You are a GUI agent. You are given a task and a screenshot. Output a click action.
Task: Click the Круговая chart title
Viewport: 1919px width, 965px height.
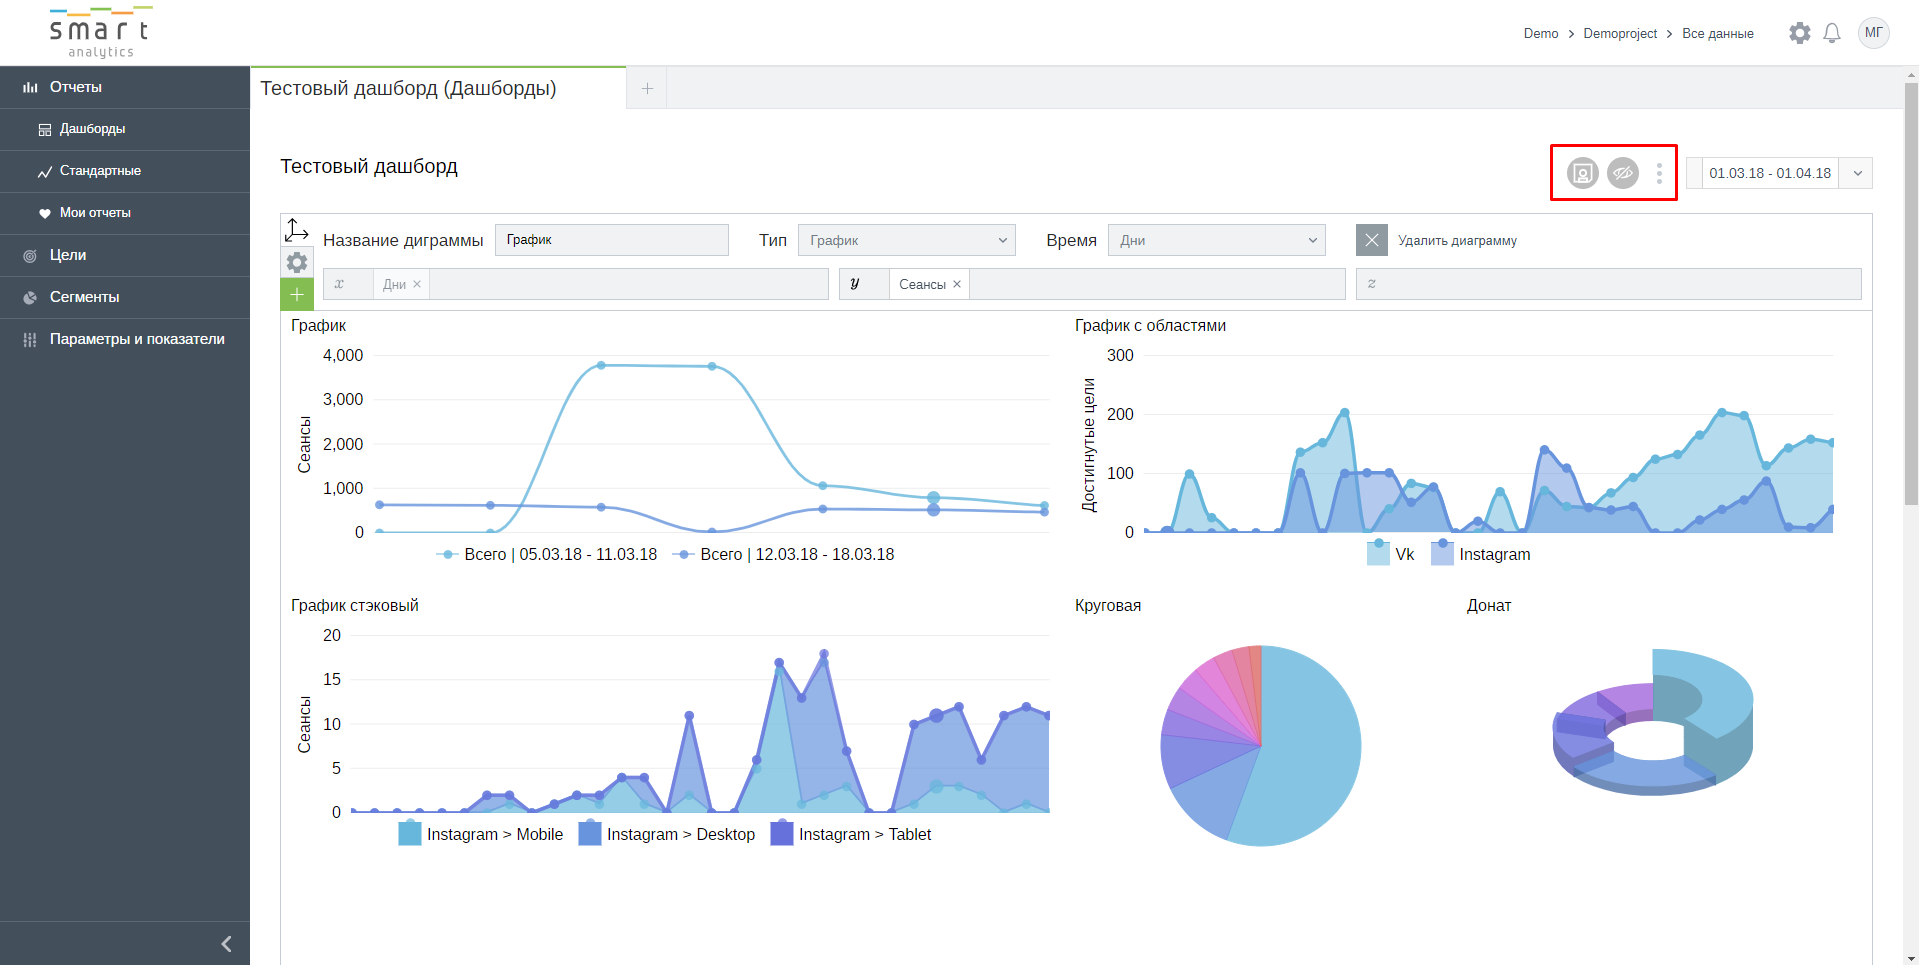tap(1107, 605)
